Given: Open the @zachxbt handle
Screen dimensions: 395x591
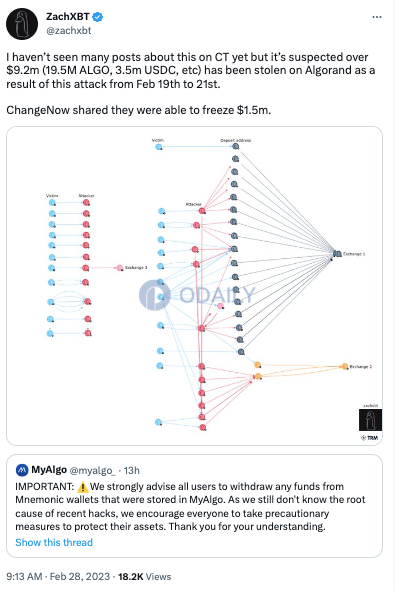Looking at the screenshot, I should [69, 31].
